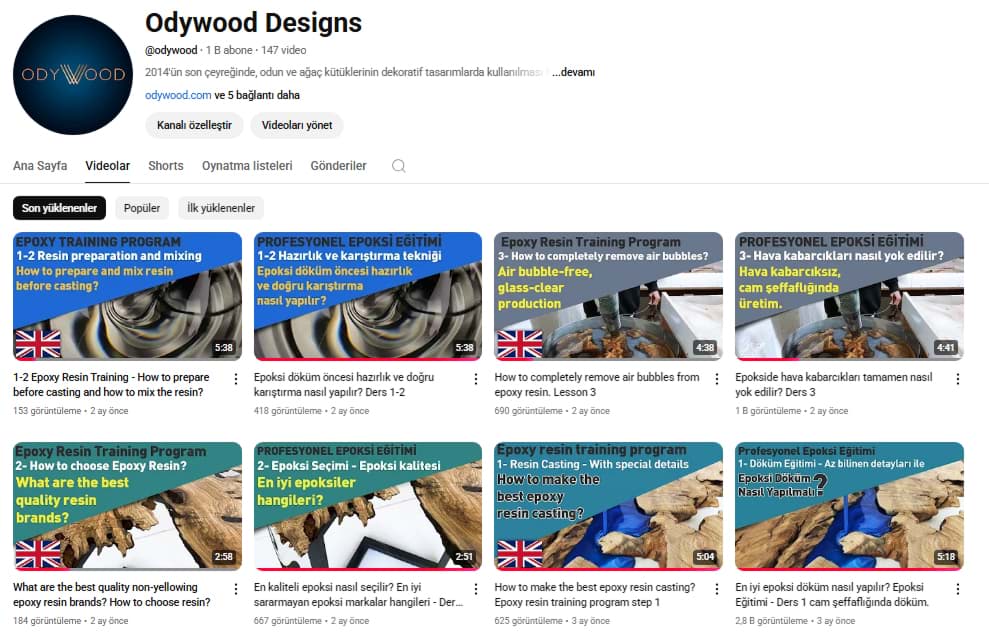
Task: Click '147 video' count text
Action: [x=284, y=50]
